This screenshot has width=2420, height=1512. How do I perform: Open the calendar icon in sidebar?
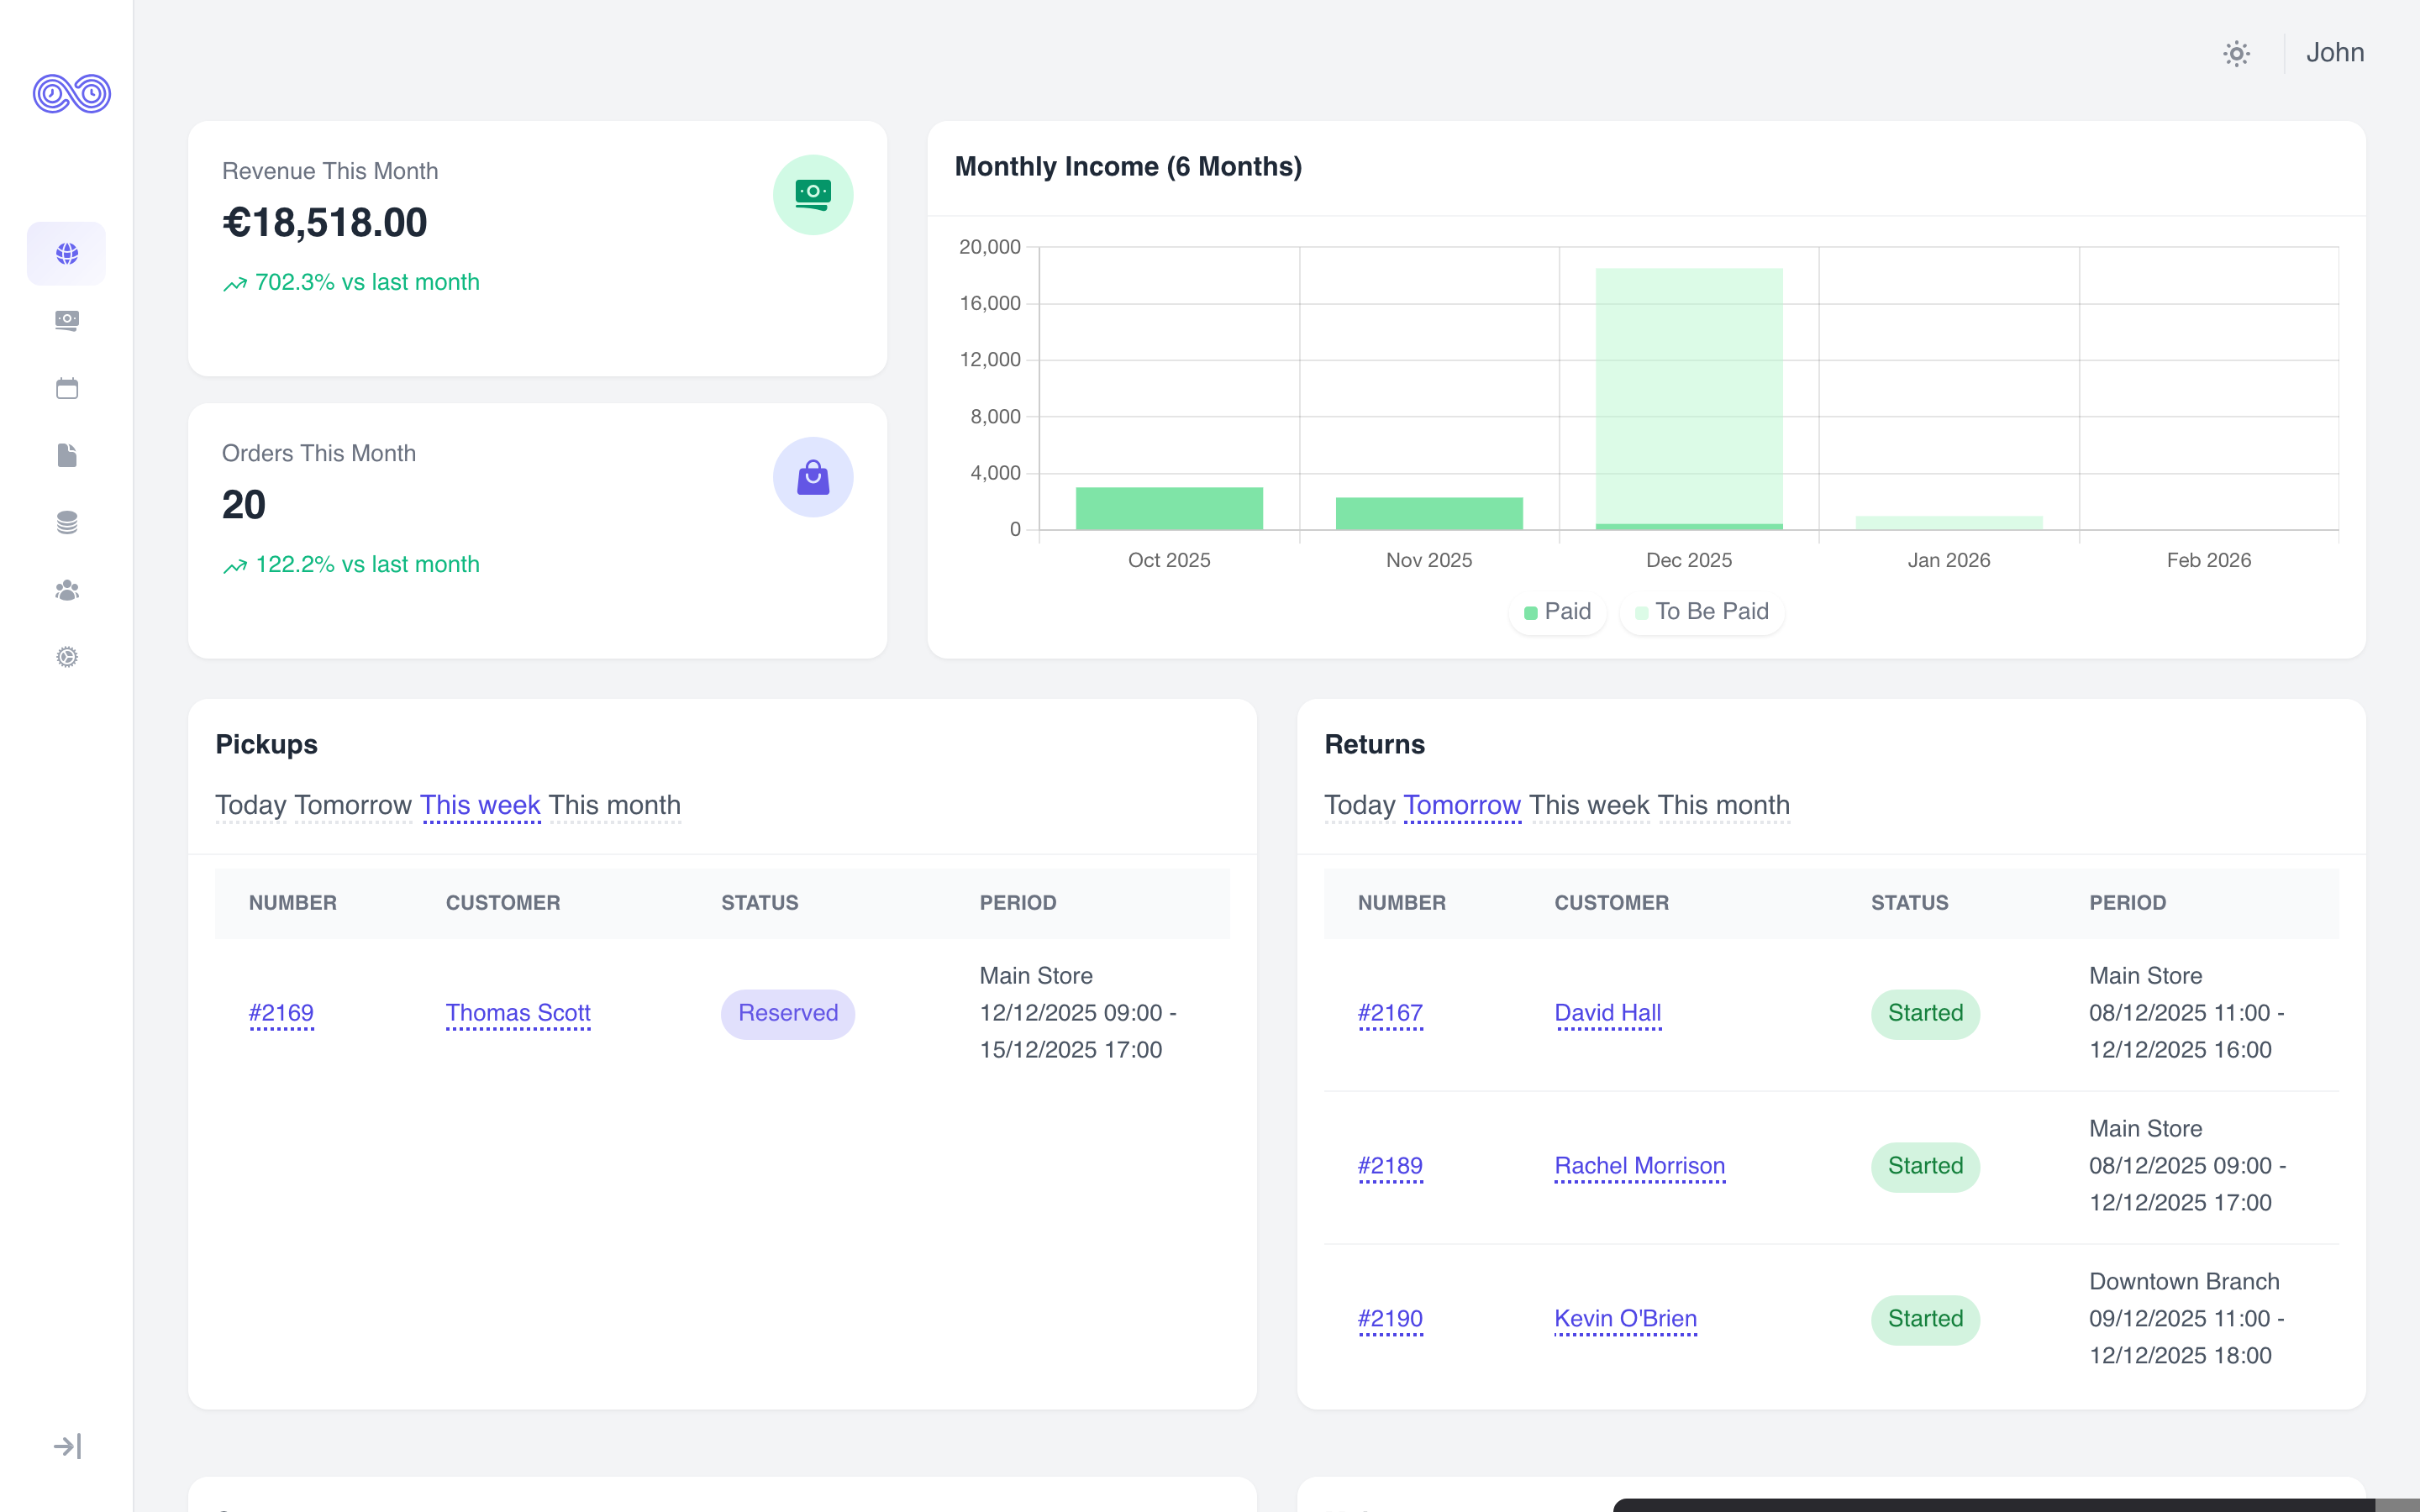click(x=67, y=388)
